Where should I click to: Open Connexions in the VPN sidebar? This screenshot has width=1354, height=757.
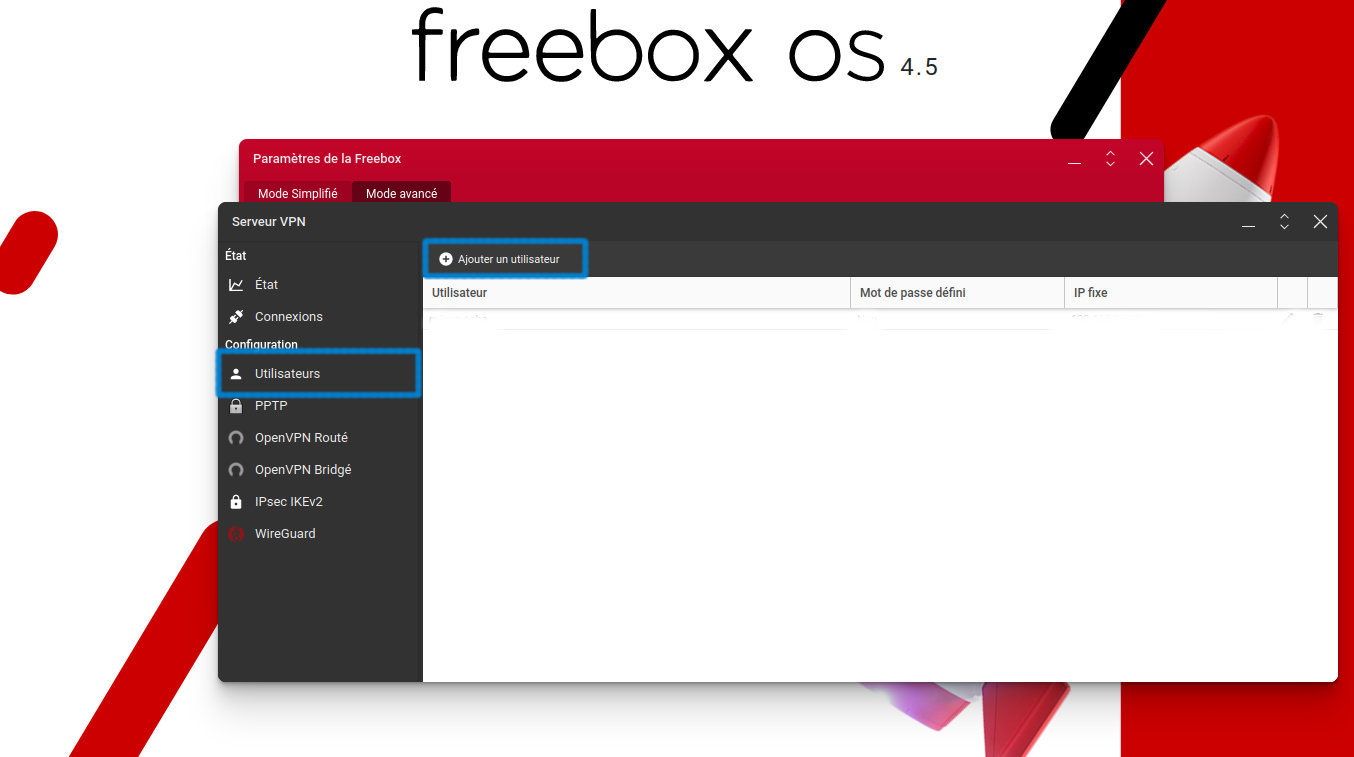(x=320, y=317)
